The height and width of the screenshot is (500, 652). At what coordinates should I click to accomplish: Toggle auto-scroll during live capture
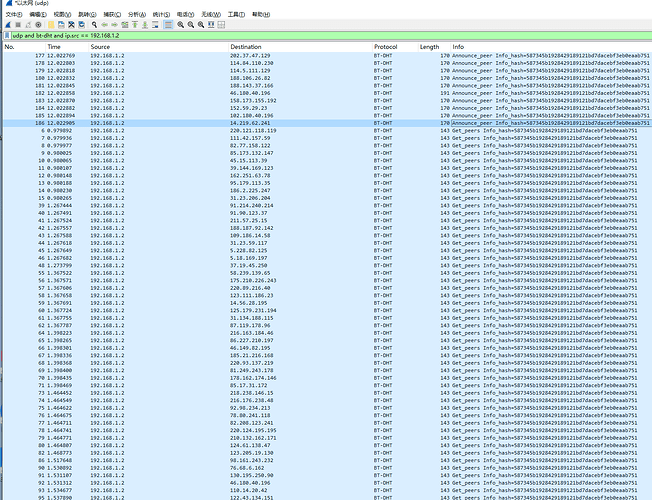[x=155, y=25]
